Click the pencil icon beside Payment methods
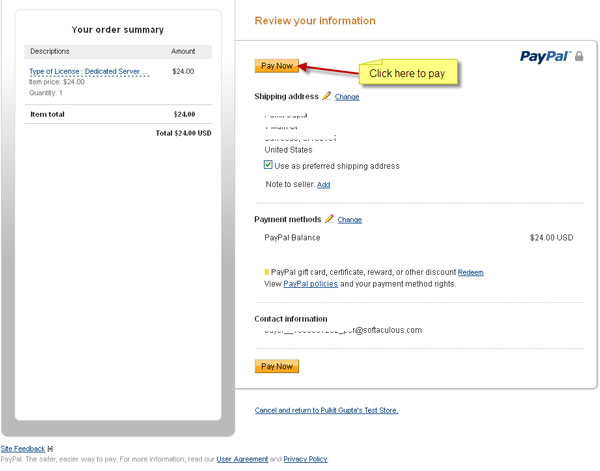This screenshot has width=600, height=471. (330, 219)
